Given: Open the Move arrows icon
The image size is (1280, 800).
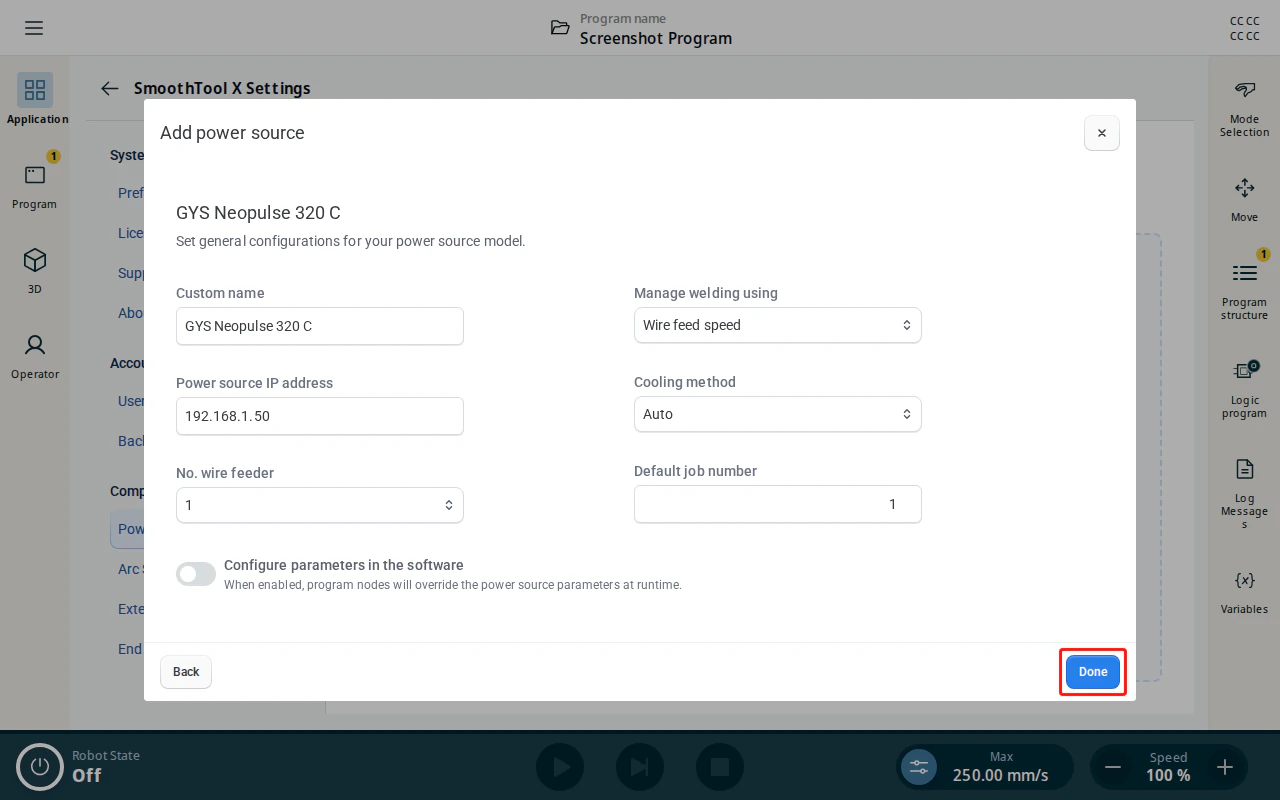Looking at the screenshot, I should click(x=1244, y=187).
